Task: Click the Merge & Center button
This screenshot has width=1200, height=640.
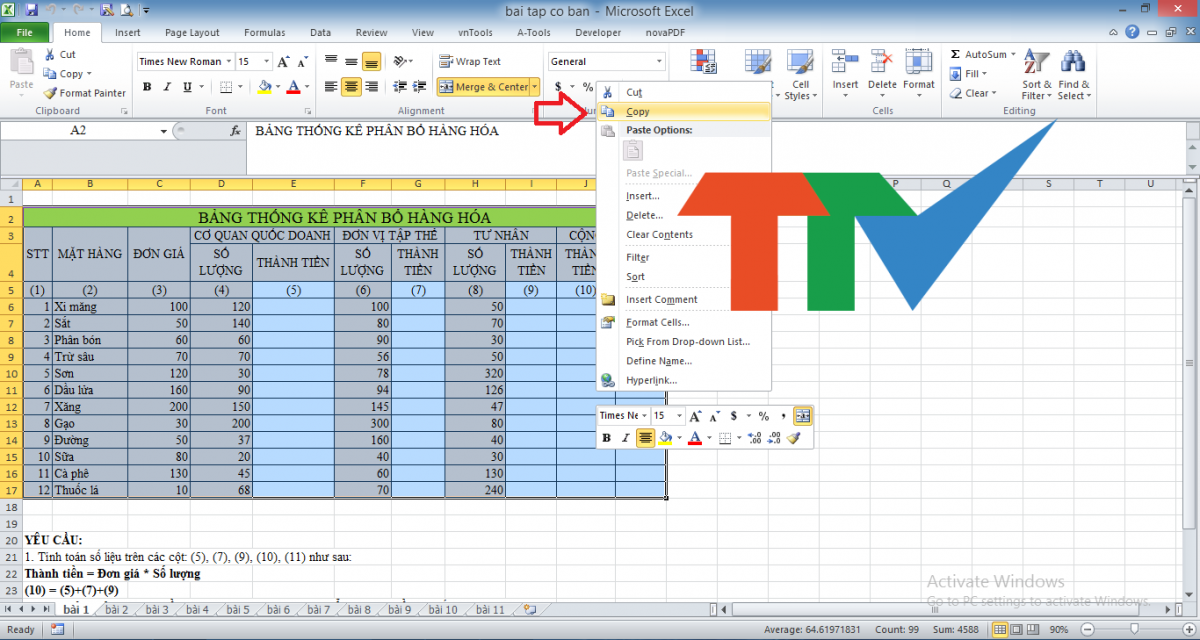Action: pos(483,87)
